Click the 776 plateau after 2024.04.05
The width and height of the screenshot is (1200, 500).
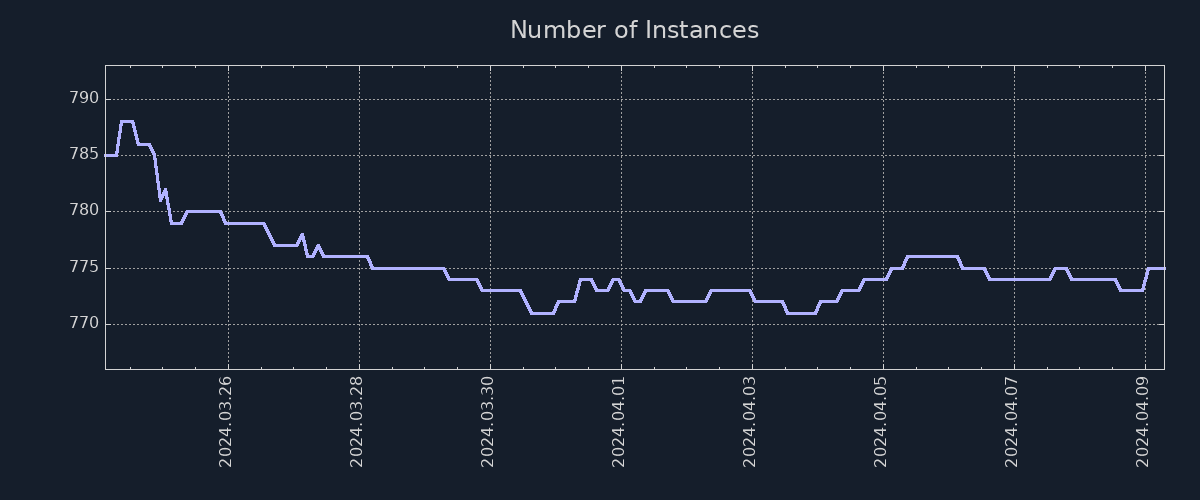(x=932, y=256)
